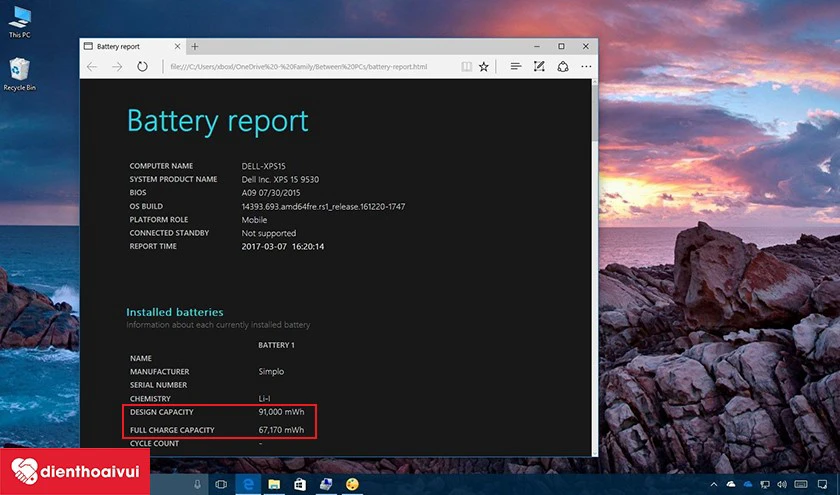Image resolution: width=840 pixels, height=495 pixels.
Task: Open a new tab with plus button
Action: [x=194, y=47]
